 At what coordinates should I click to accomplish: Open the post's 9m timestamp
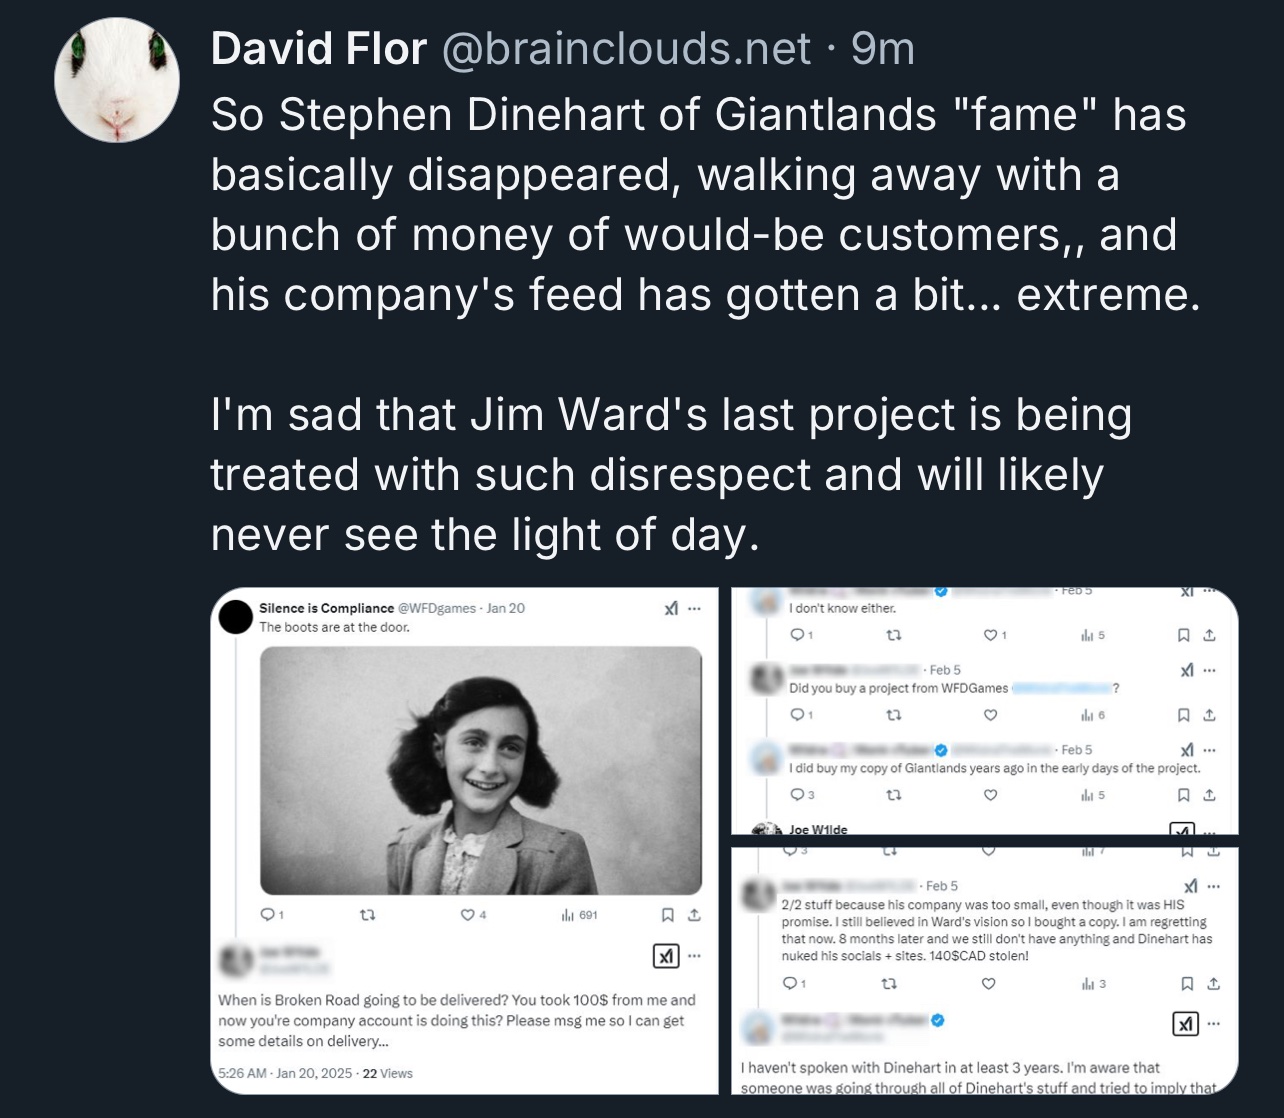(x=883, y=48)
